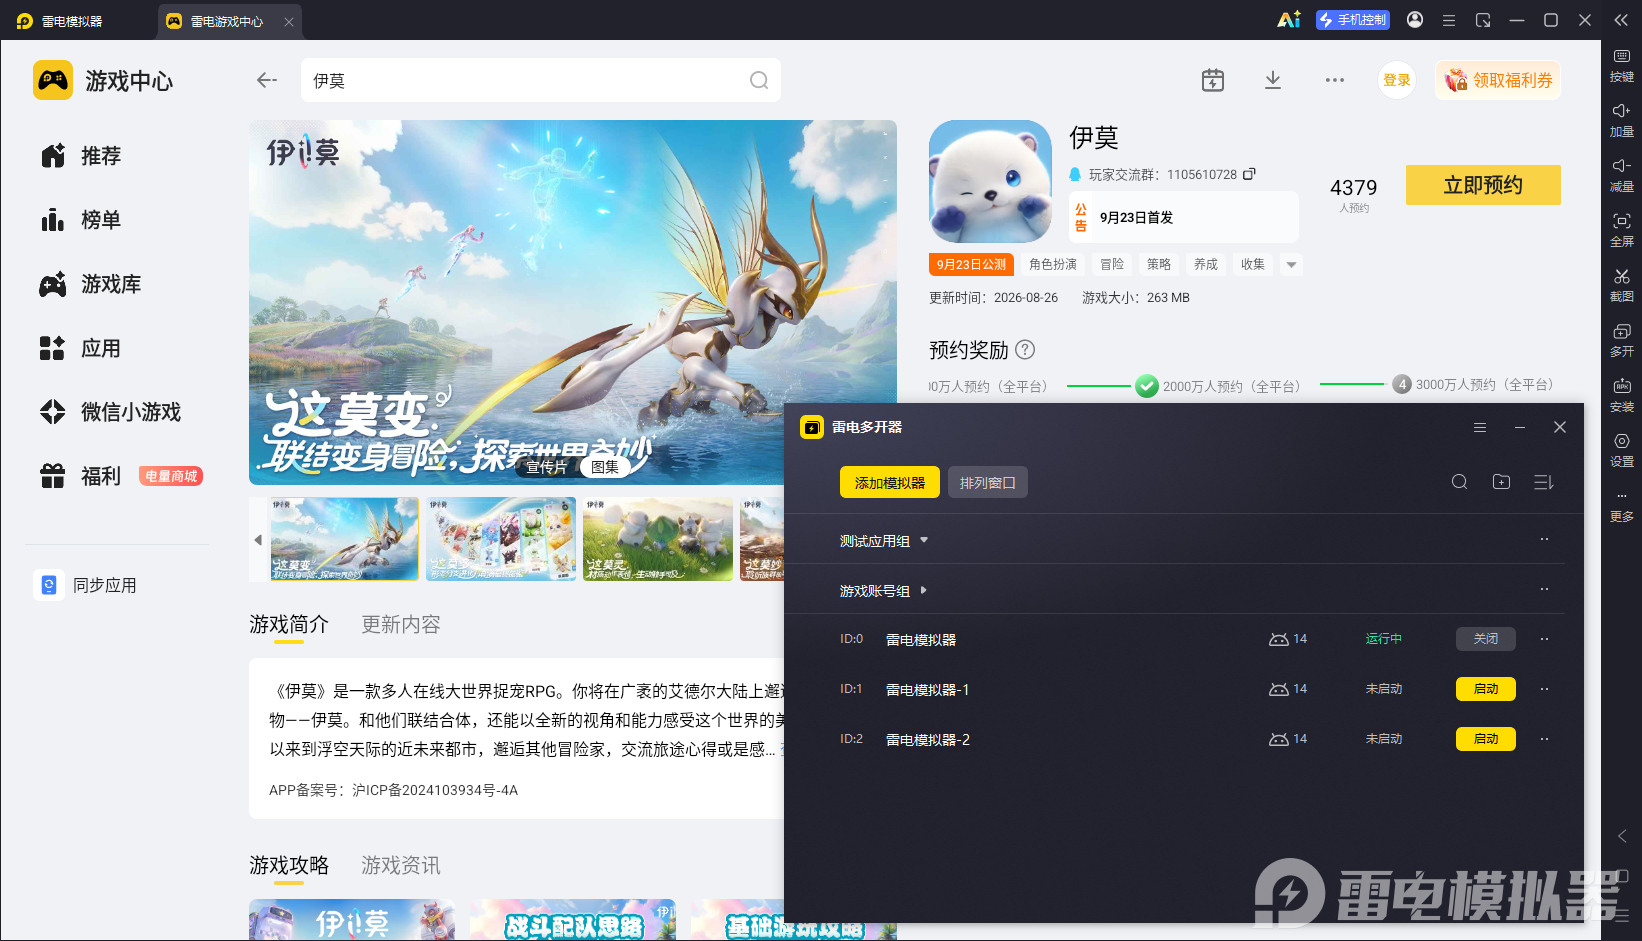Click the 伊莫 search input field
This screenshot has height=941, width=1642.
pos(540,80)
